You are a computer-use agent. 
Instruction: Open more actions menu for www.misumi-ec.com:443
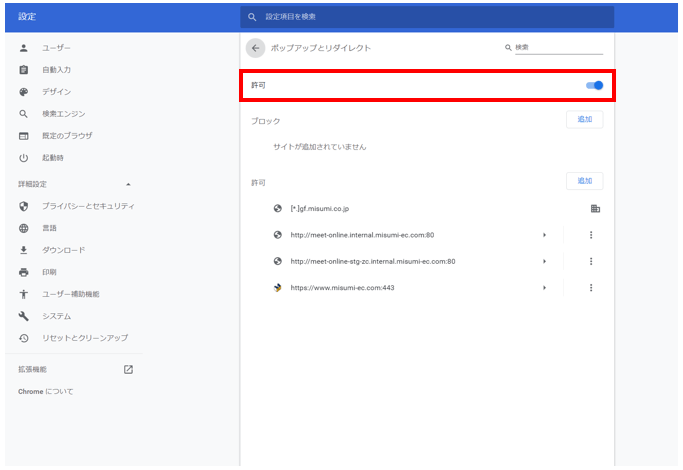tap(591, 287)
